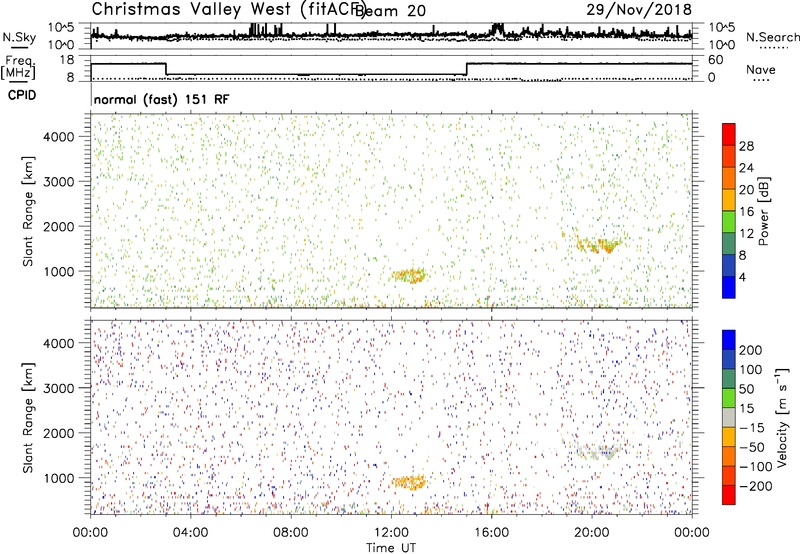Click the "28" power colorbar value
This screenshot has height=554, width=800.
pos(746,146)
